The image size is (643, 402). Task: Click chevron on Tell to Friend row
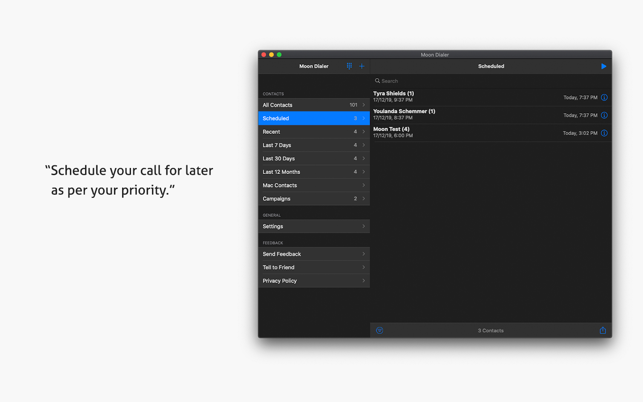pos(363,267)
